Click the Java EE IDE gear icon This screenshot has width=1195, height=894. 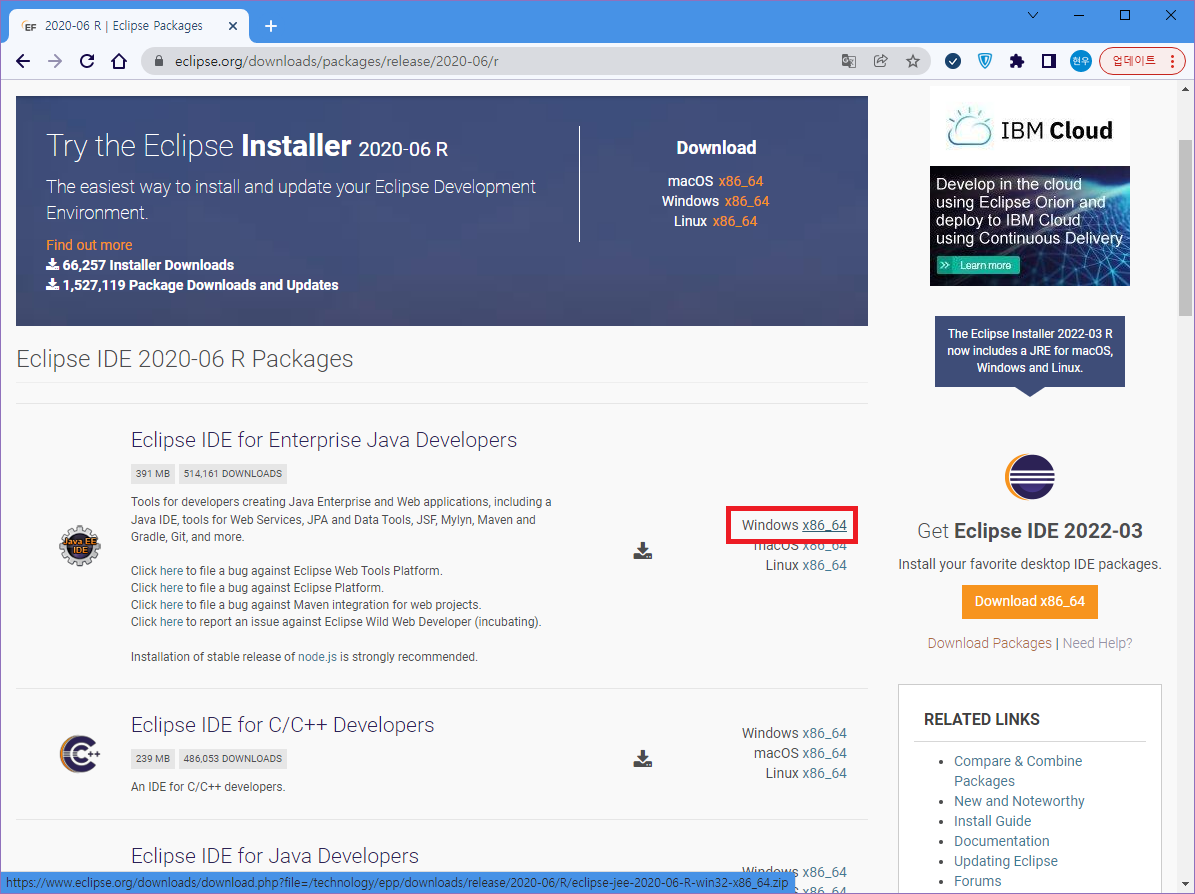(80, 546)
